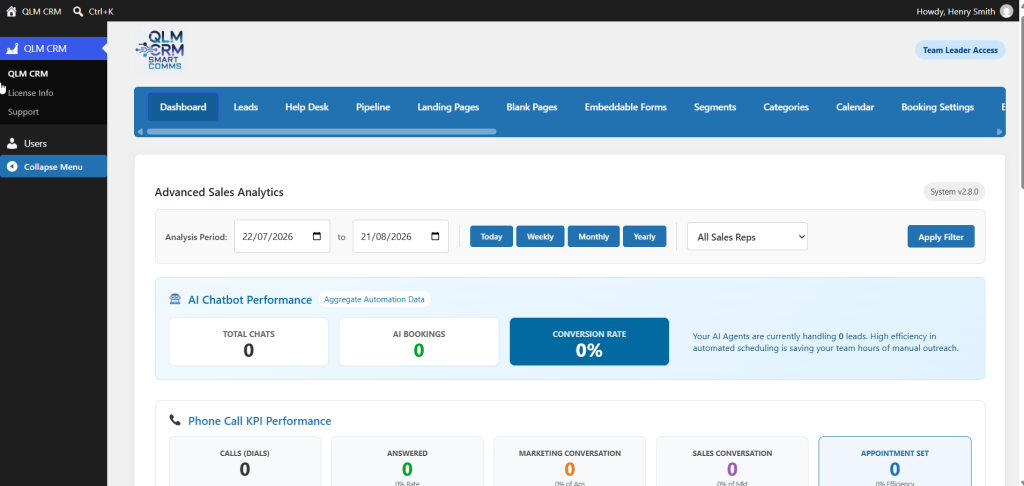Choose the Monthly period button

594,236
